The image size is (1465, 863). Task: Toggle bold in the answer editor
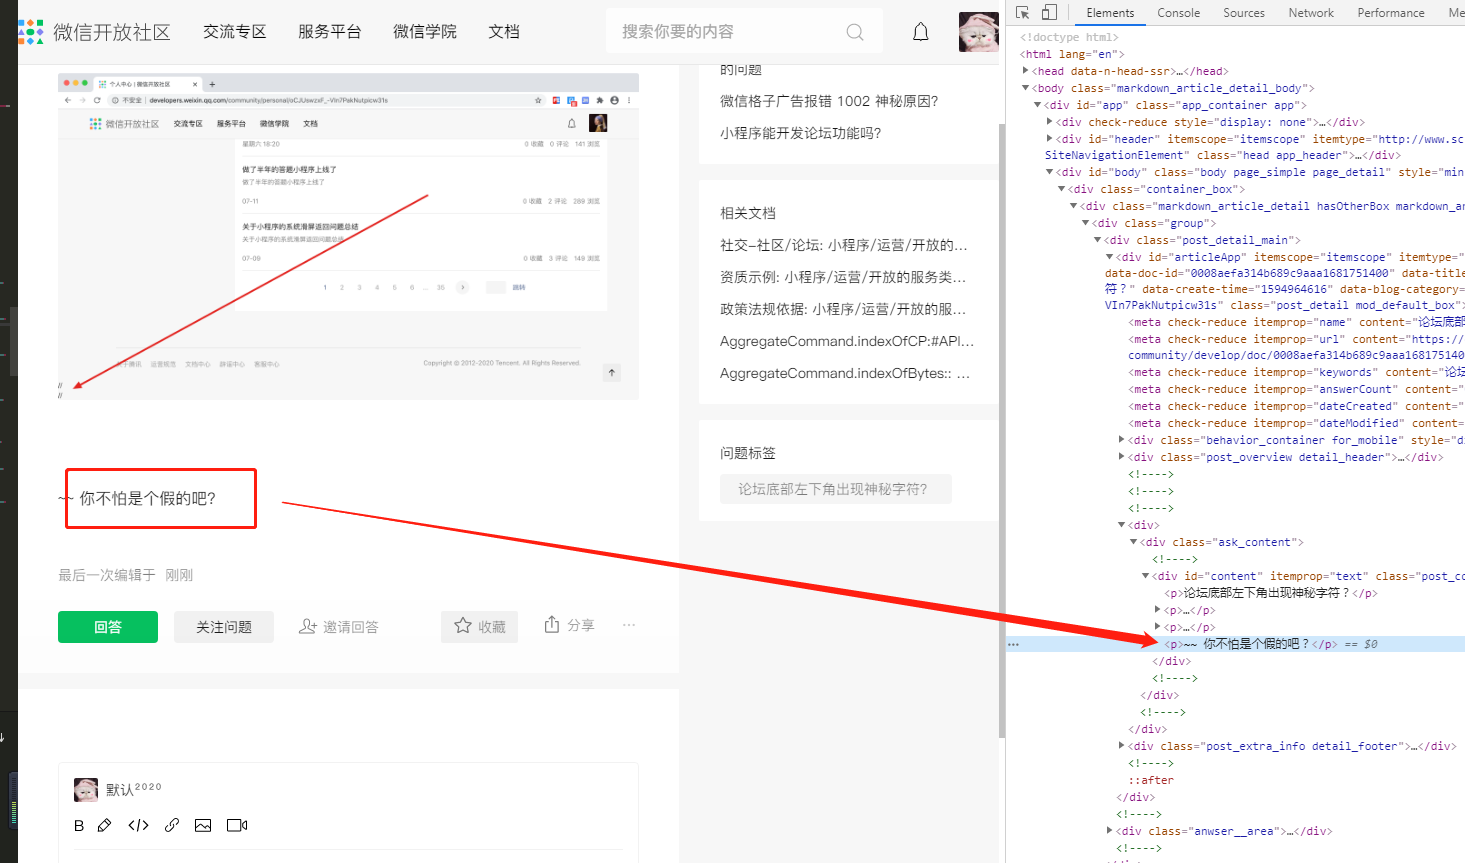79,825
